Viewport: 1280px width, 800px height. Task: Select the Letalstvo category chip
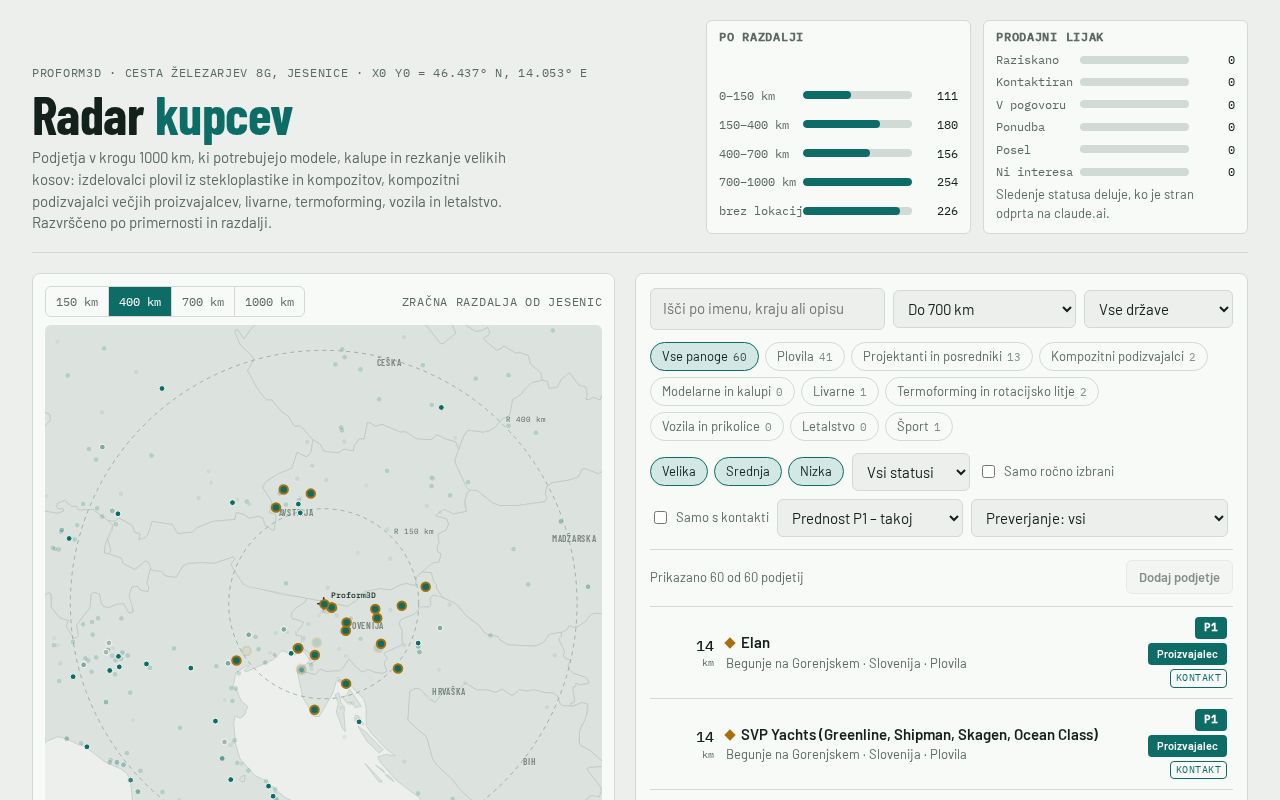[834, 427]
